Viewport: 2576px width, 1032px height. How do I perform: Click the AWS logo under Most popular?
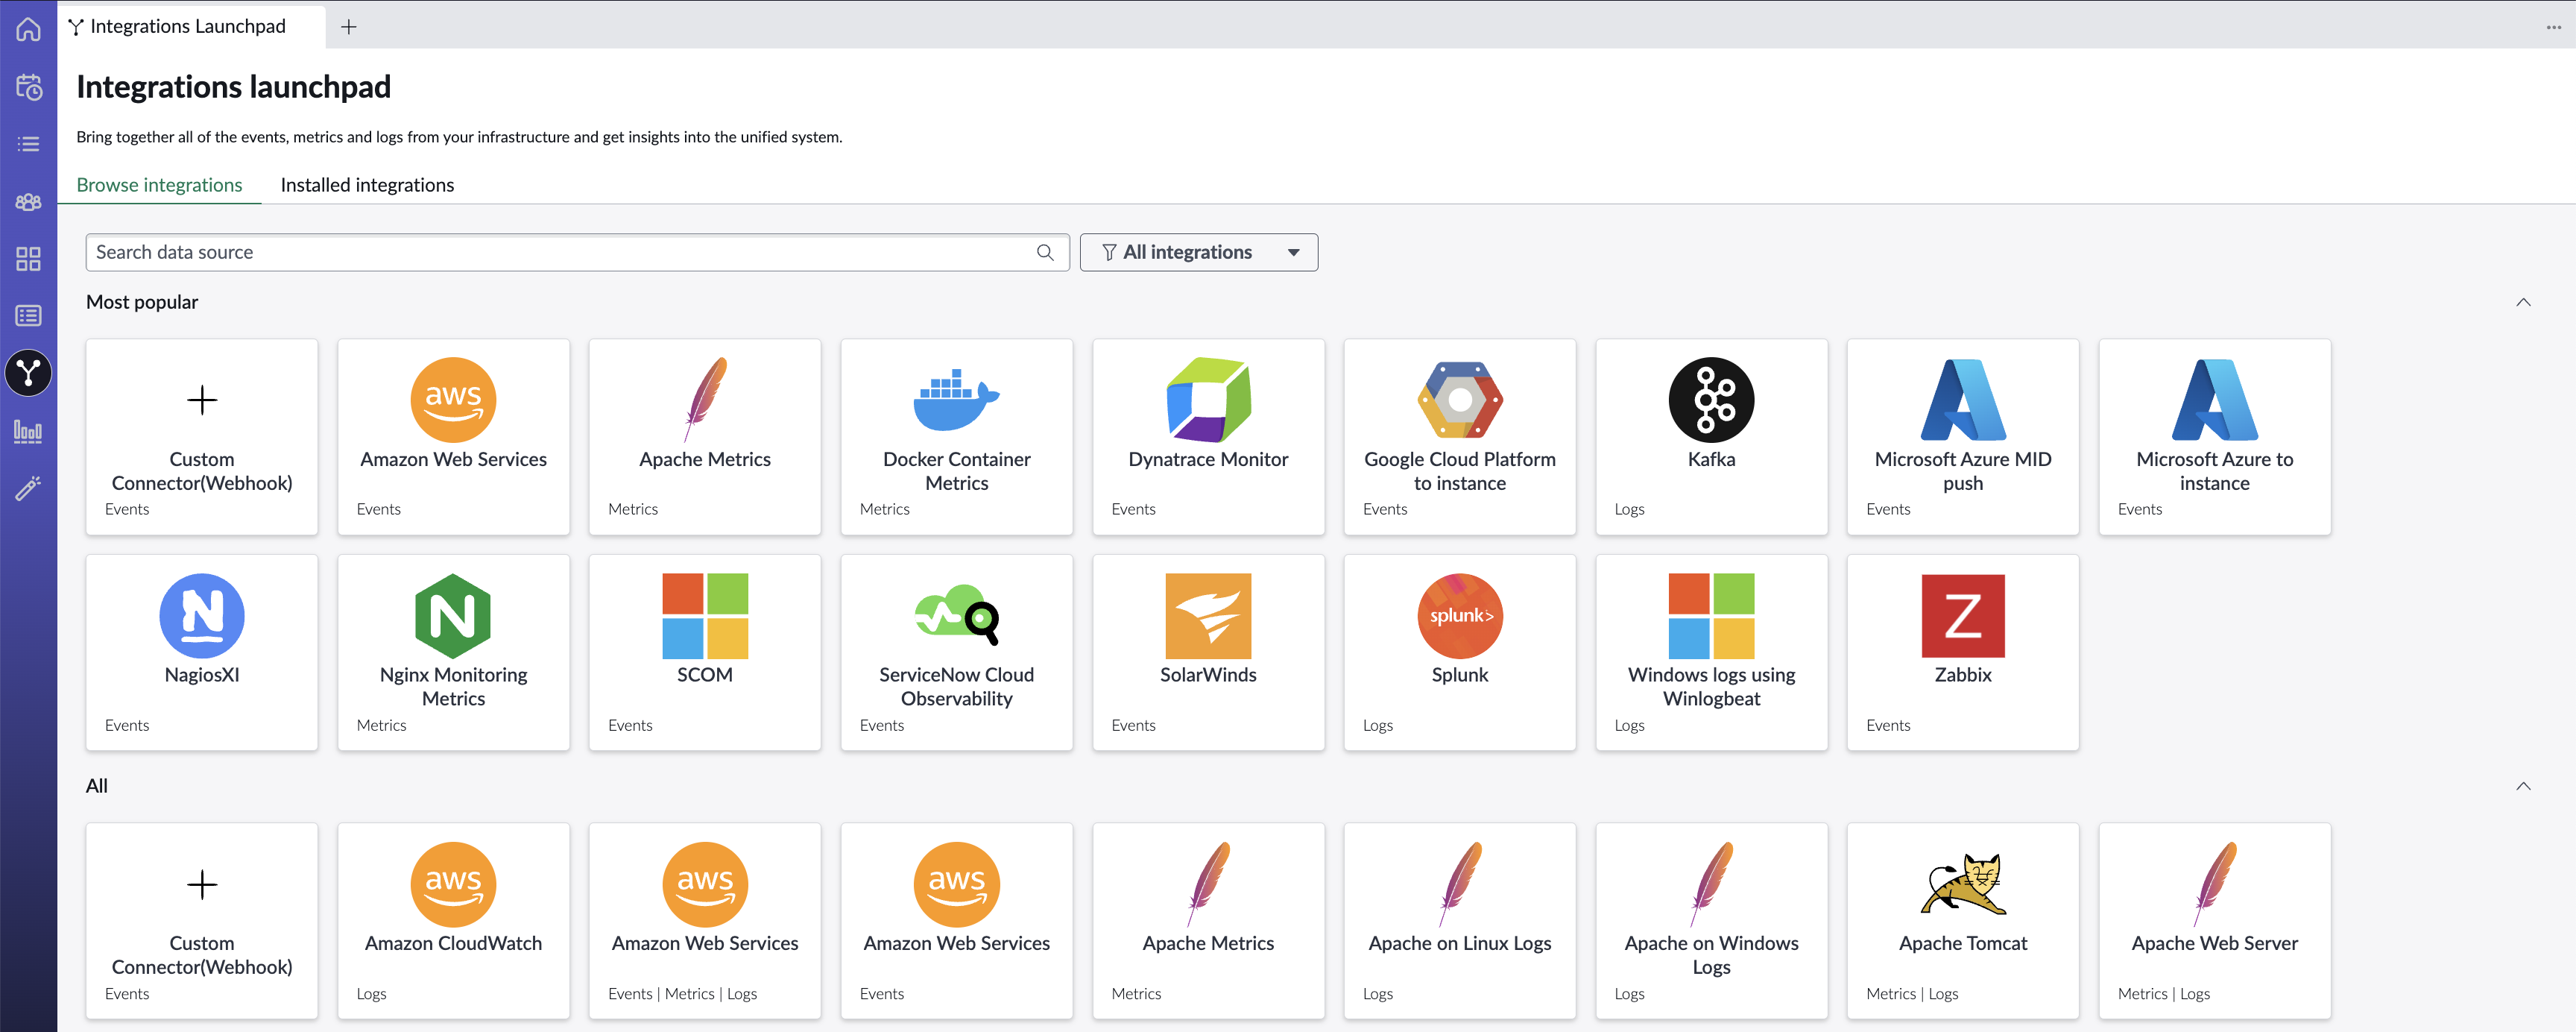(453, 400)
